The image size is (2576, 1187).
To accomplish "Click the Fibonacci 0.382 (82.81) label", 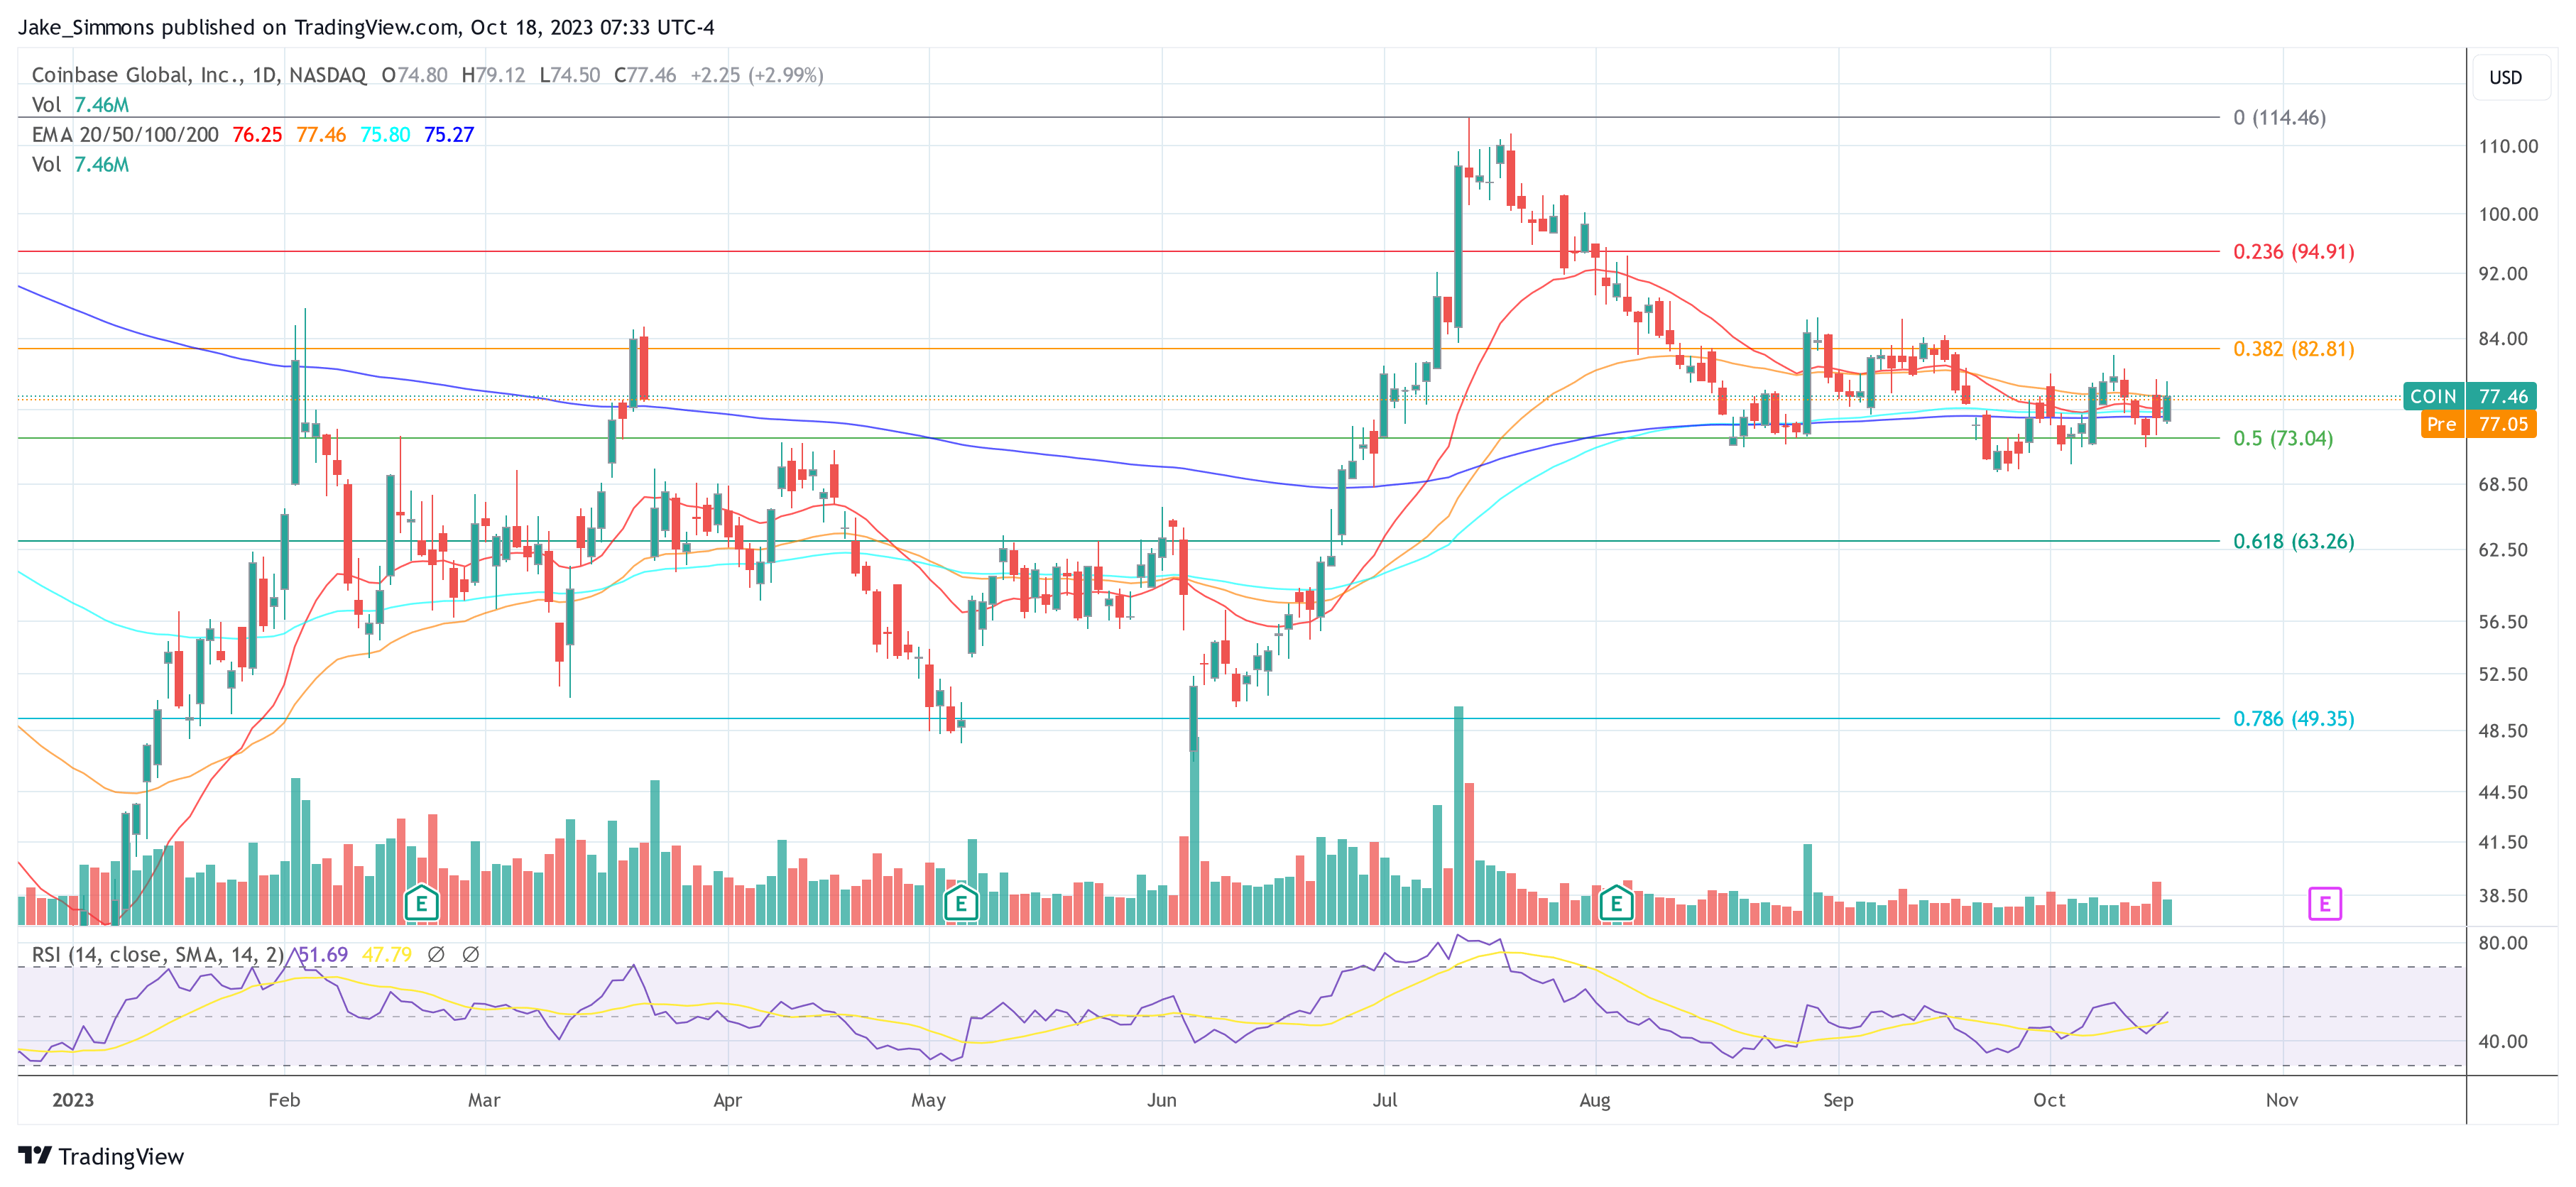I will click(x=2293, y=349).
